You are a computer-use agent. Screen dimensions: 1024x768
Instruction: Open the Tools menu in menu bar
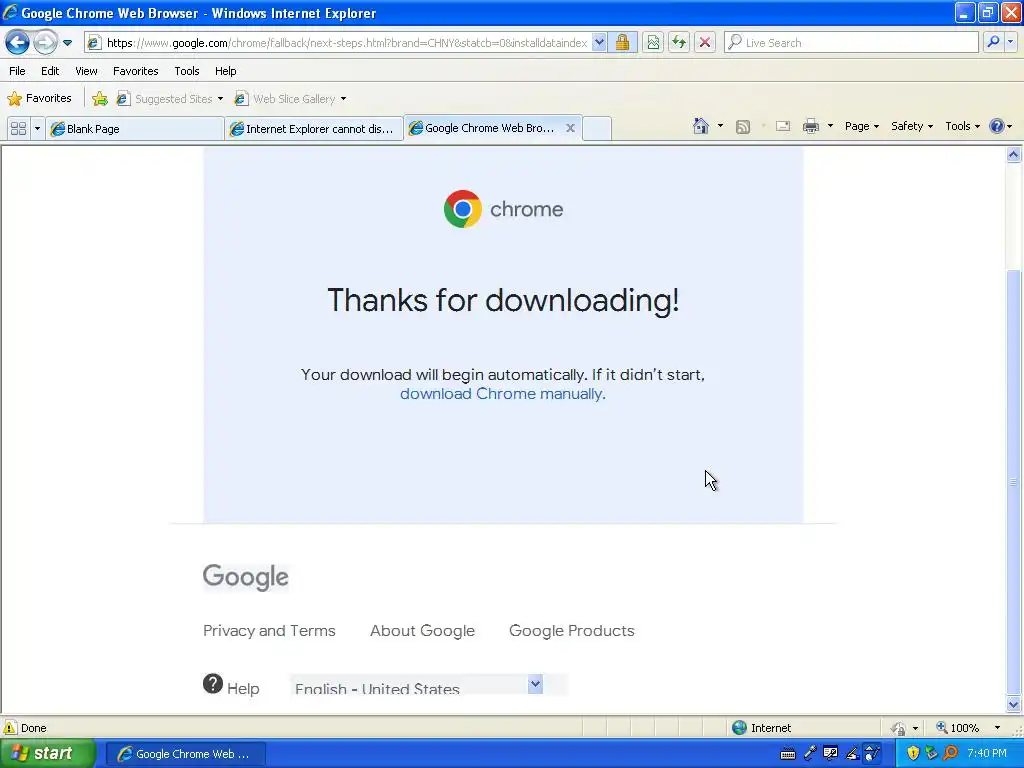click(x=187, y=71)
